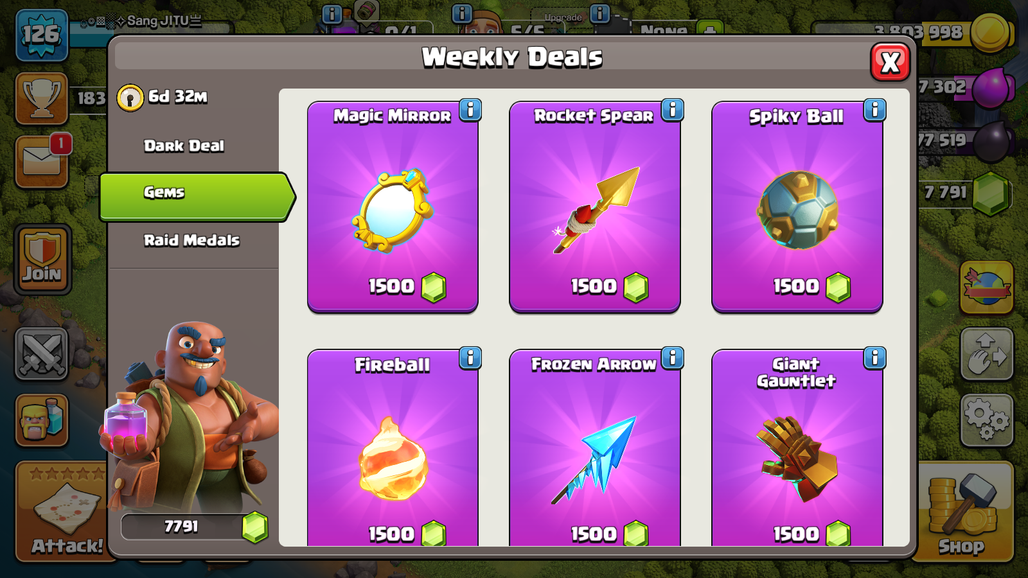This screenshot has width=1028, height=578.
Task: Buy Magic Mirror for 1500 gems
Action: click(406, 286)
